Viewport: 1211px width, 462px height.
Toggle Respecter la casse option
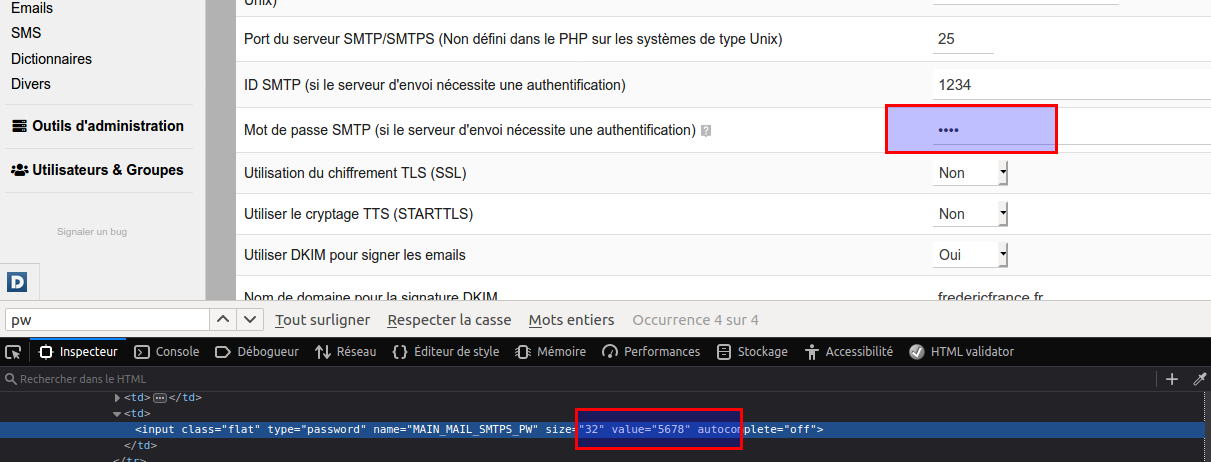[x=449, y=320]
